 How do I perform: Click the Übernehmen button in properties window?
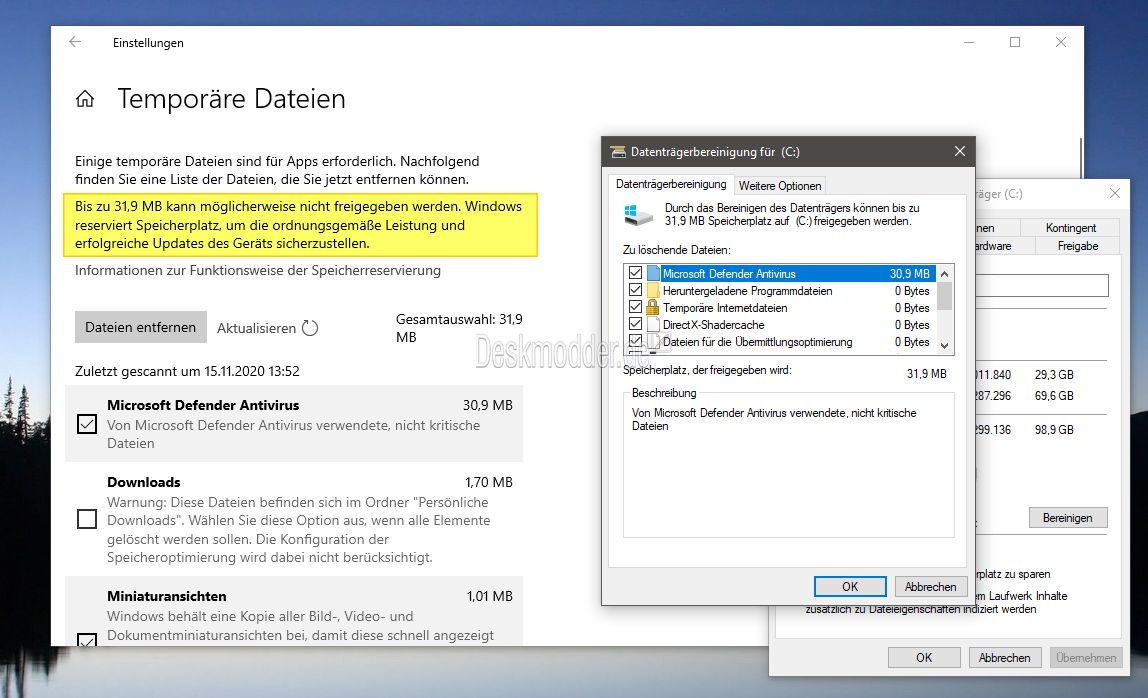coord(1086,658)
